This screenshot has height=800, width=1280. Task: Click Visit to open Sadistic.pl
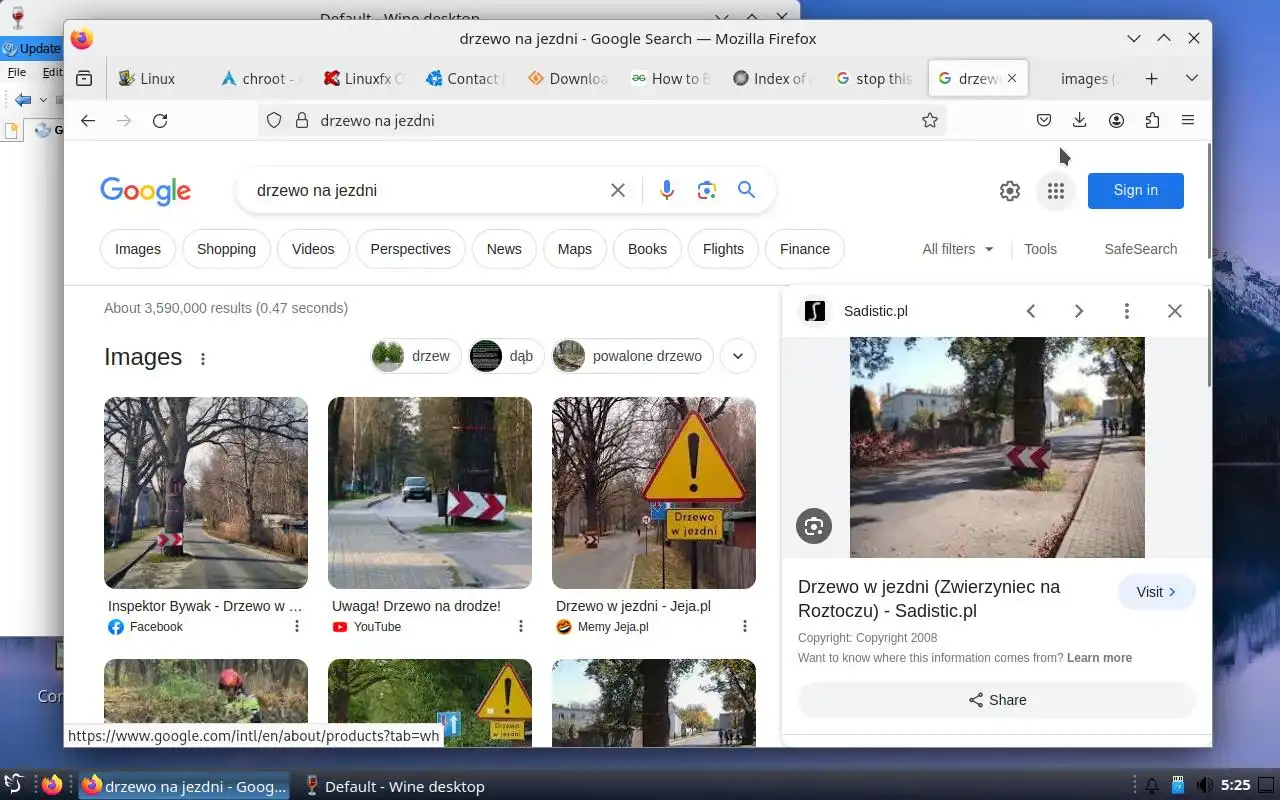(x=1157, y=592)
